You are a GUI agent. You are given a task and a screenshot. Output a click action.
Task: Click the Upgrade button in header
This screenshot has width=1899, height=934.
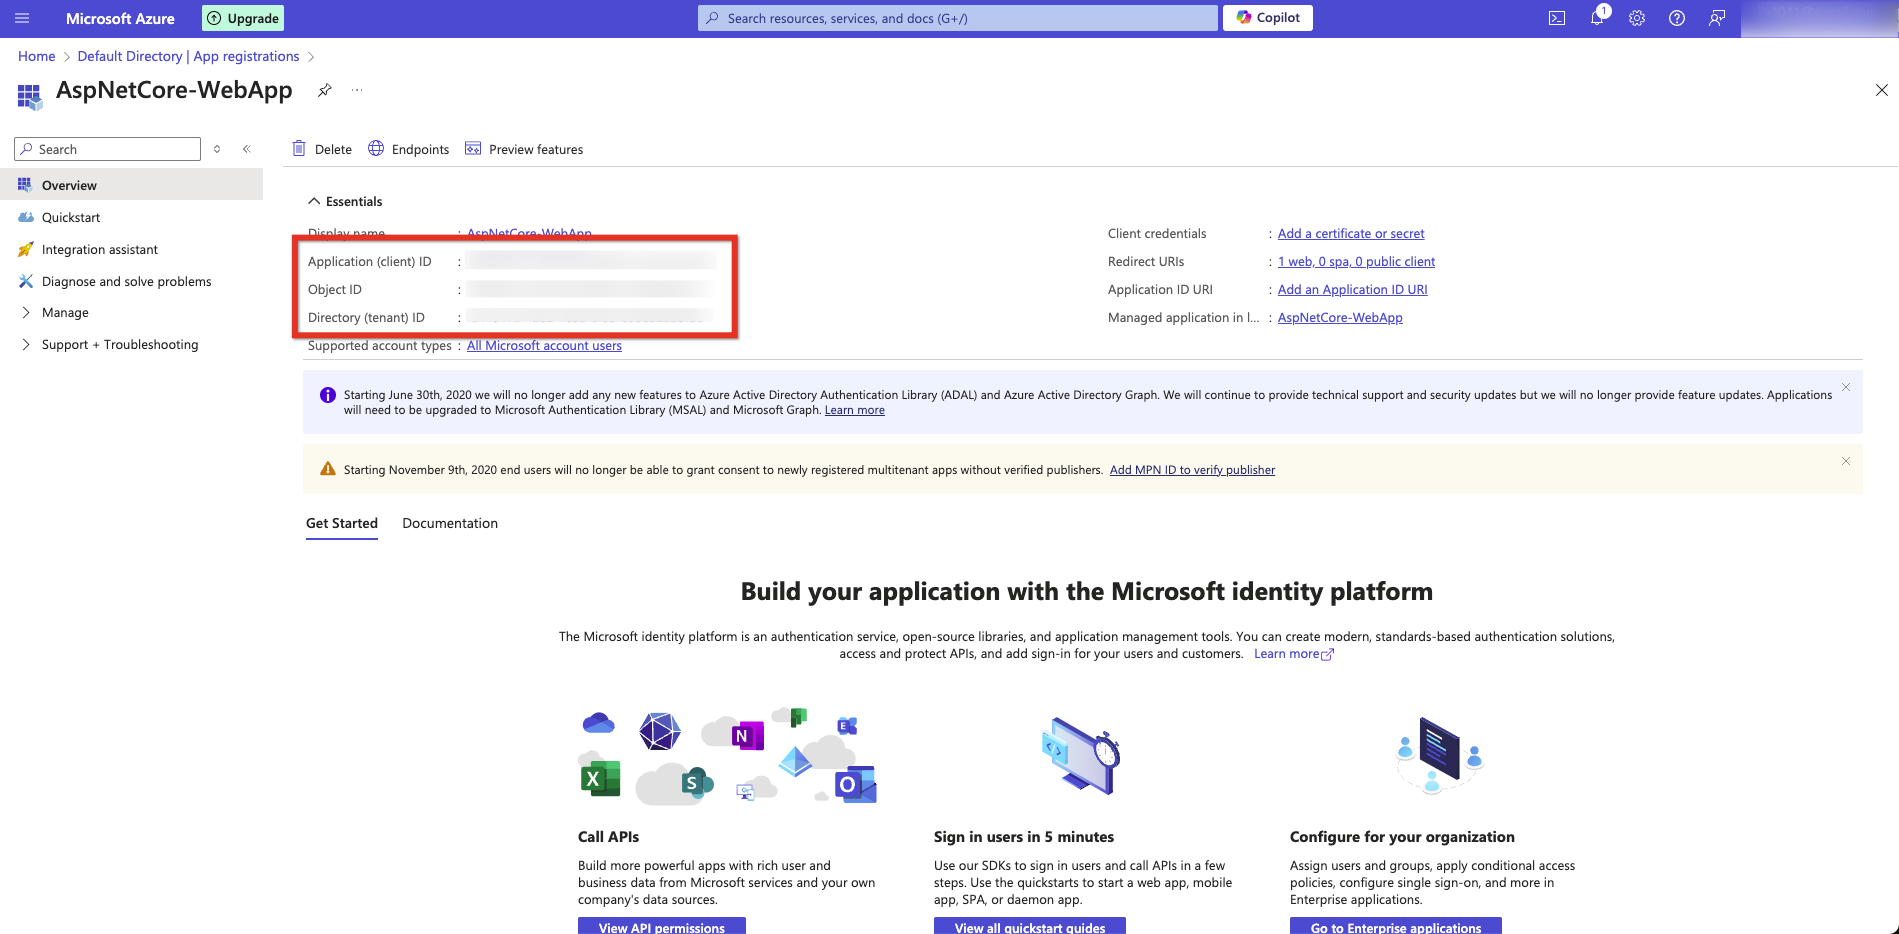243,18
